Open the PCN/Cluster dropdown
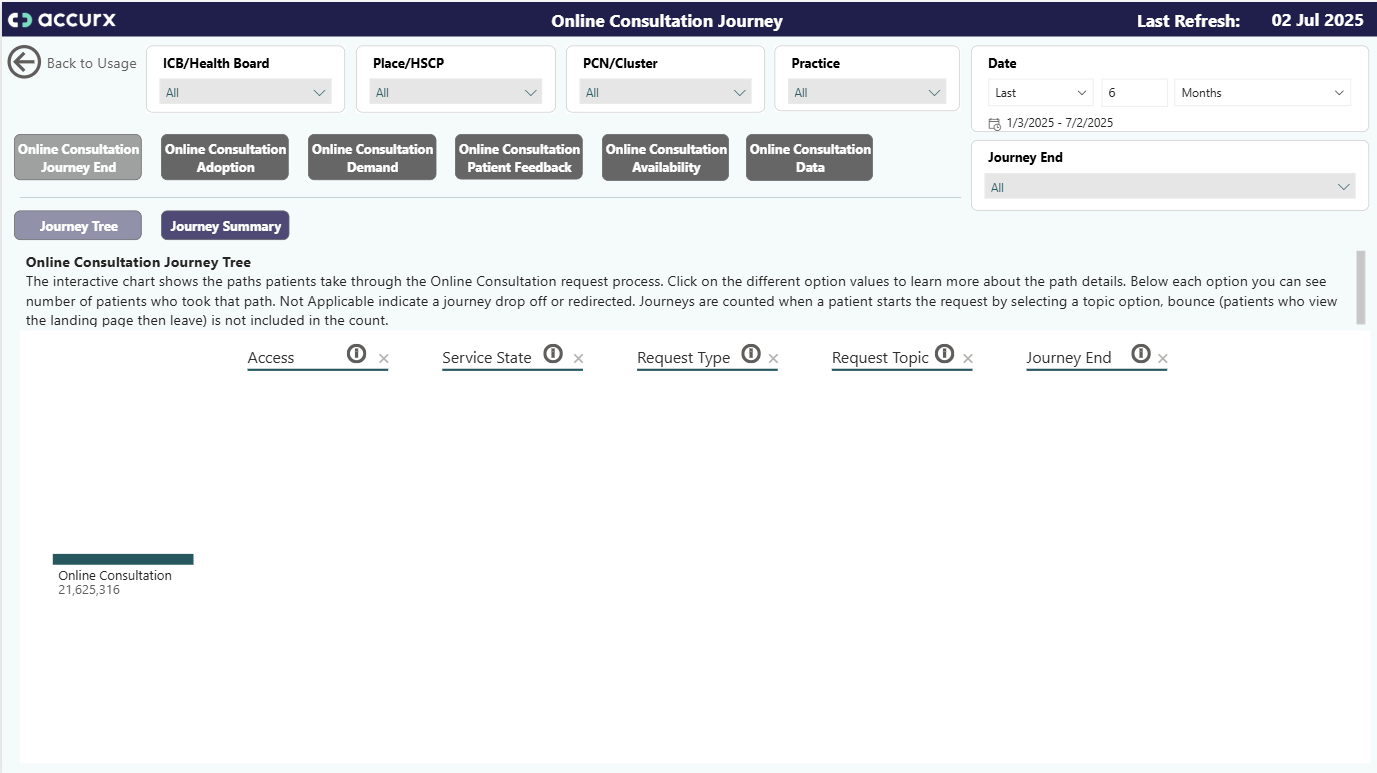Screen dimensions: 1377x773 (666, 93)
